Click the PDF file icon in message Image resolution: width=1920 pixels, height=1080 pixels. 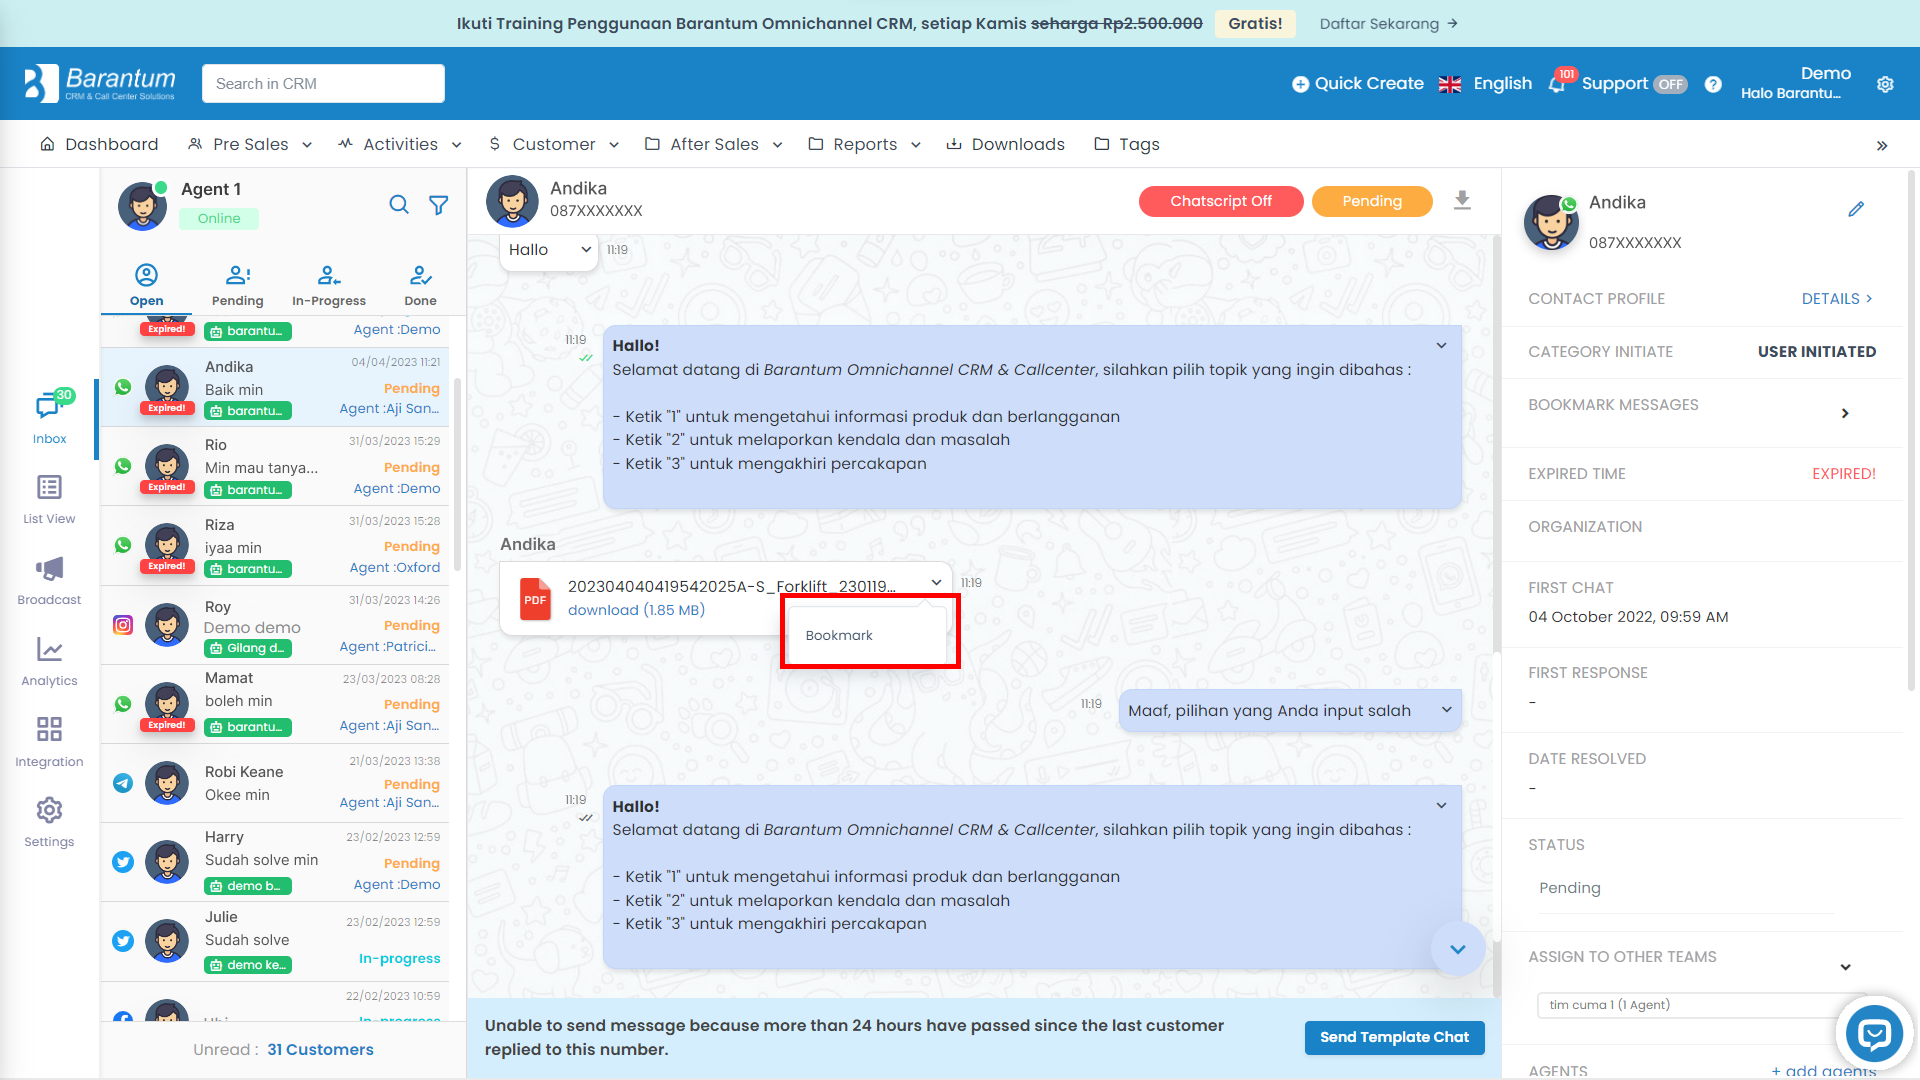[x=535, y=599]
